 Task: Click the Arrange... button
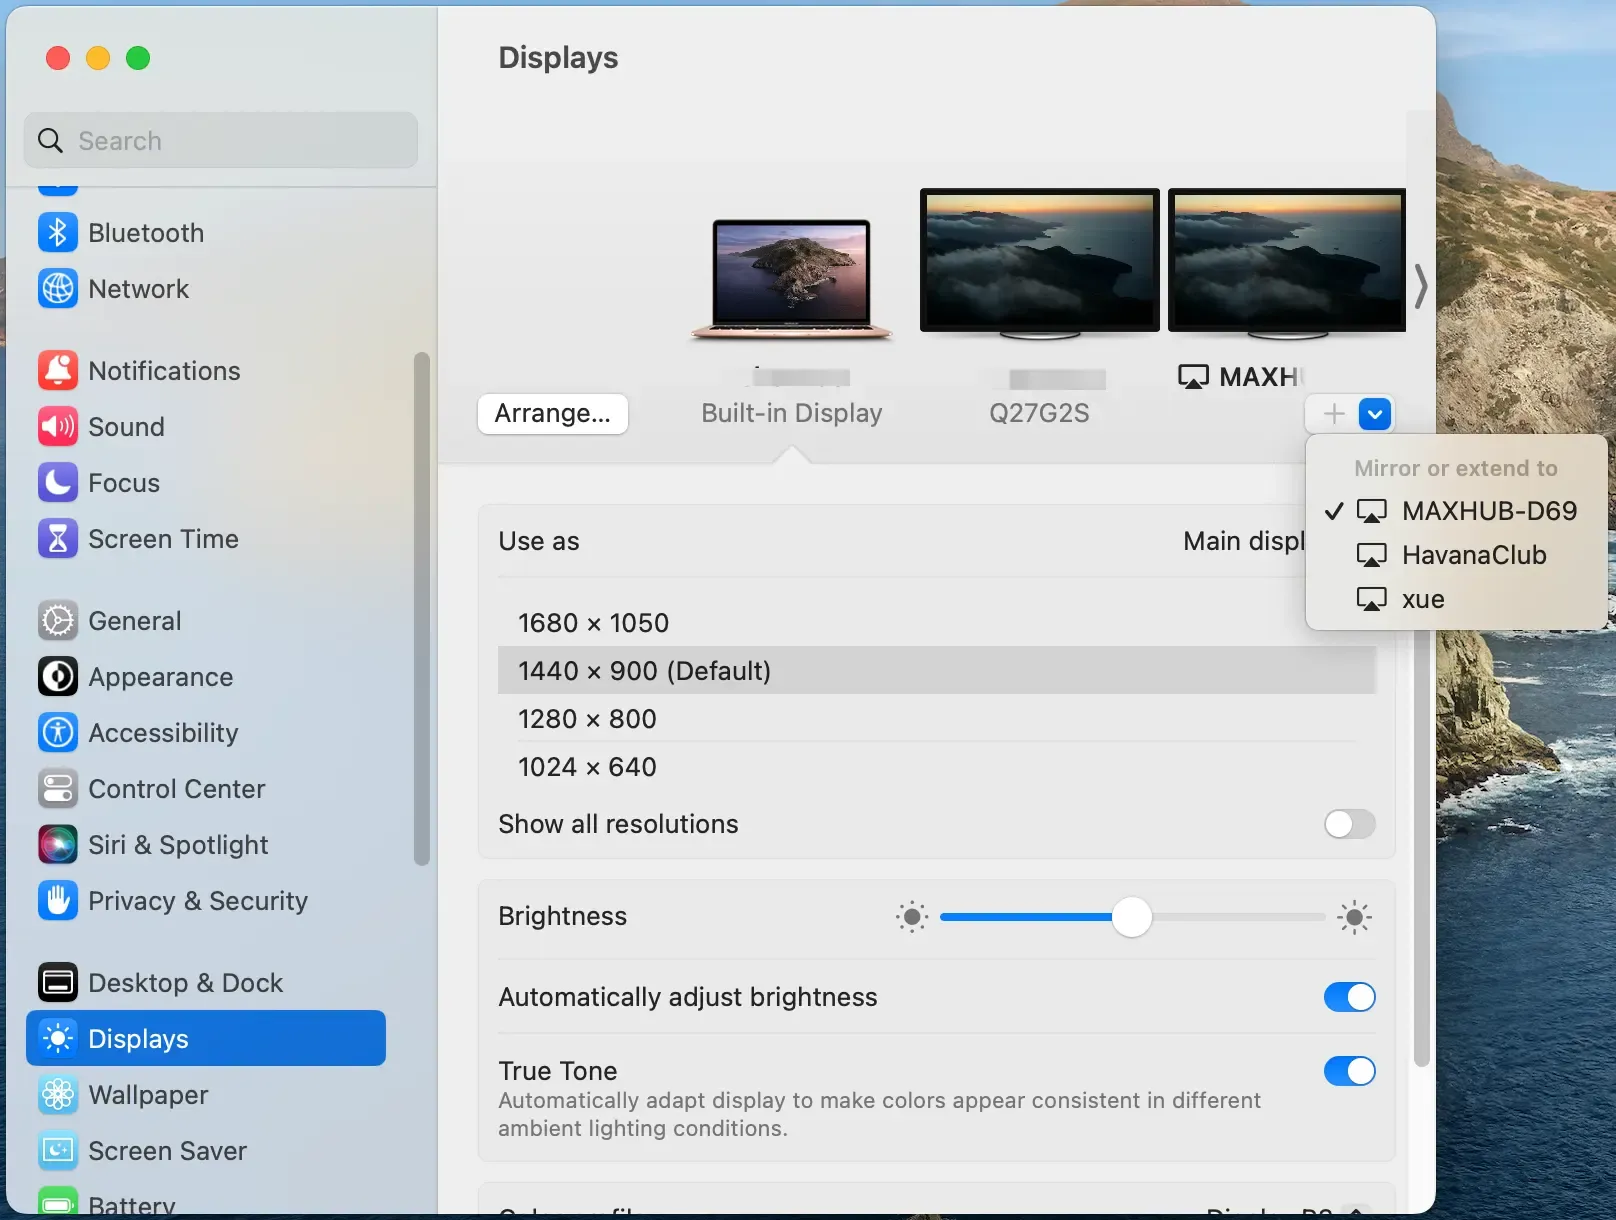coord(553,414)
